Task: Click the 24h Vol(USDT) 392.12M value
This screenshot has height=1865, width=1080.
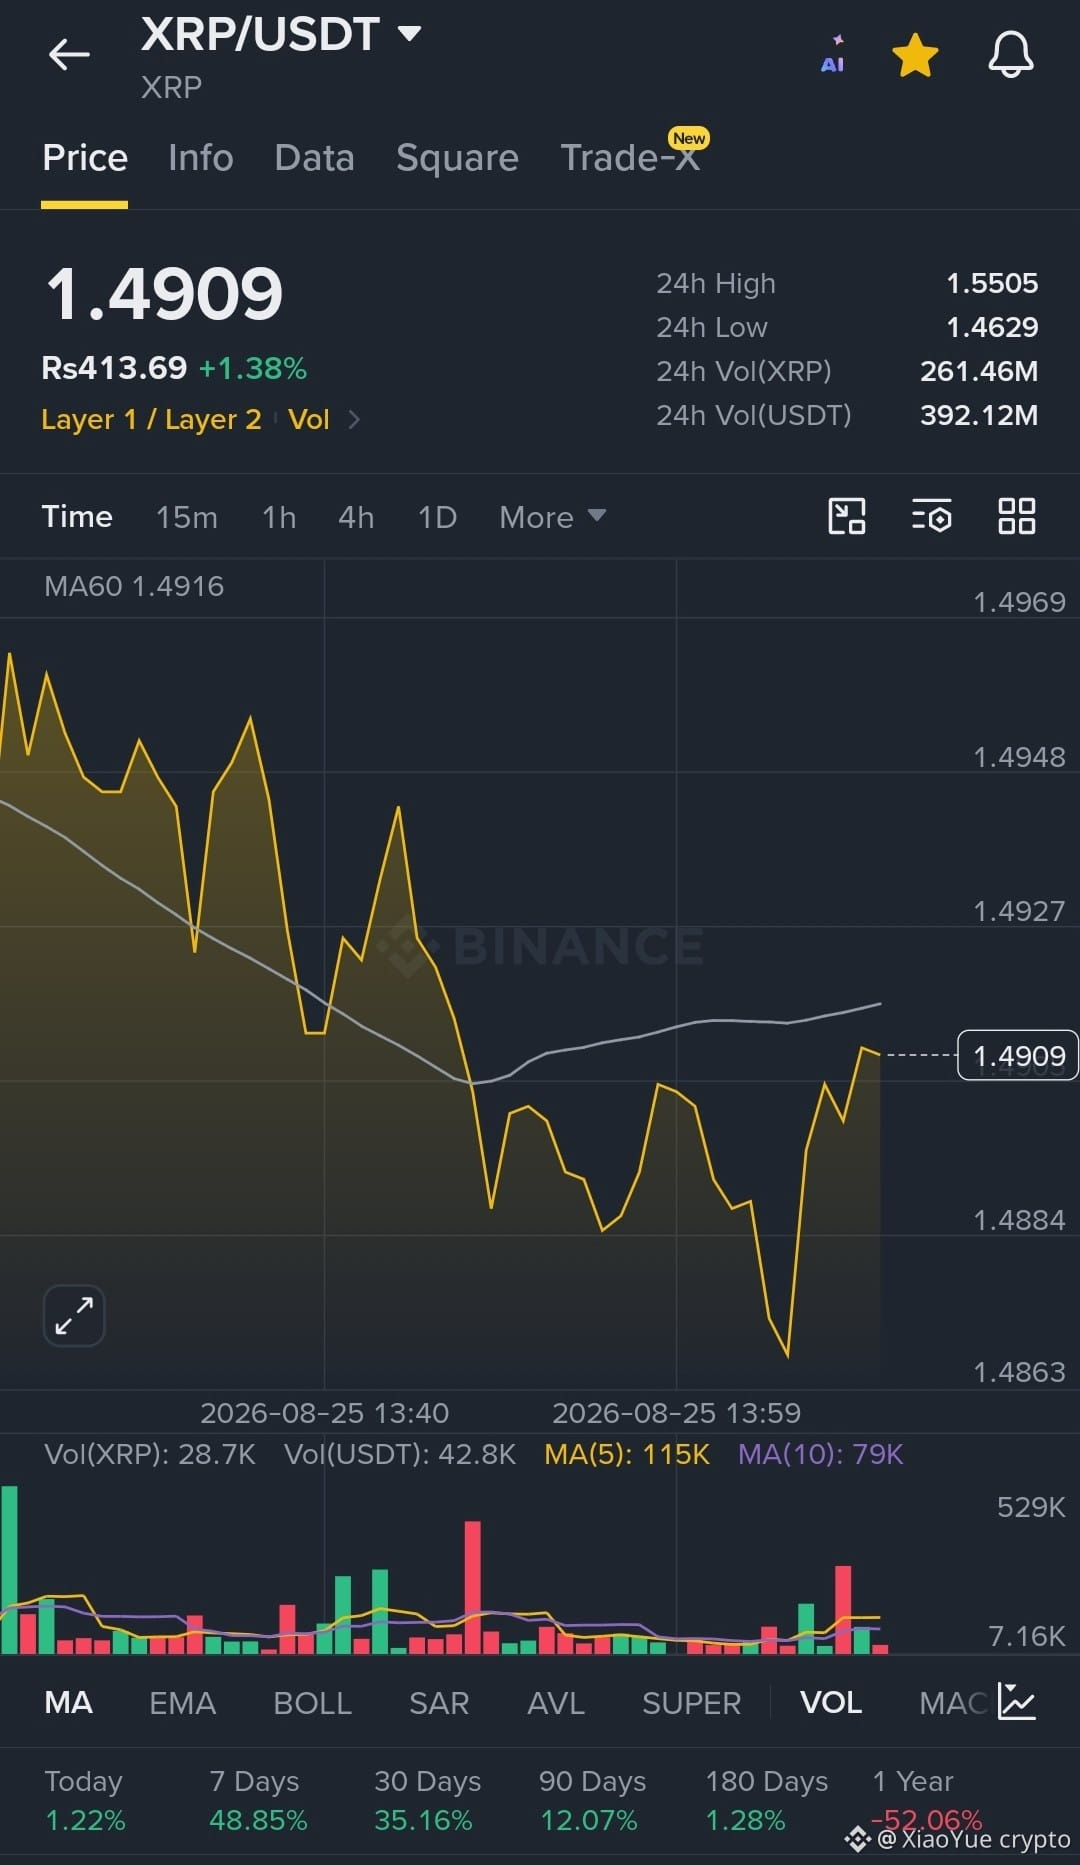Action: point(979,415)
